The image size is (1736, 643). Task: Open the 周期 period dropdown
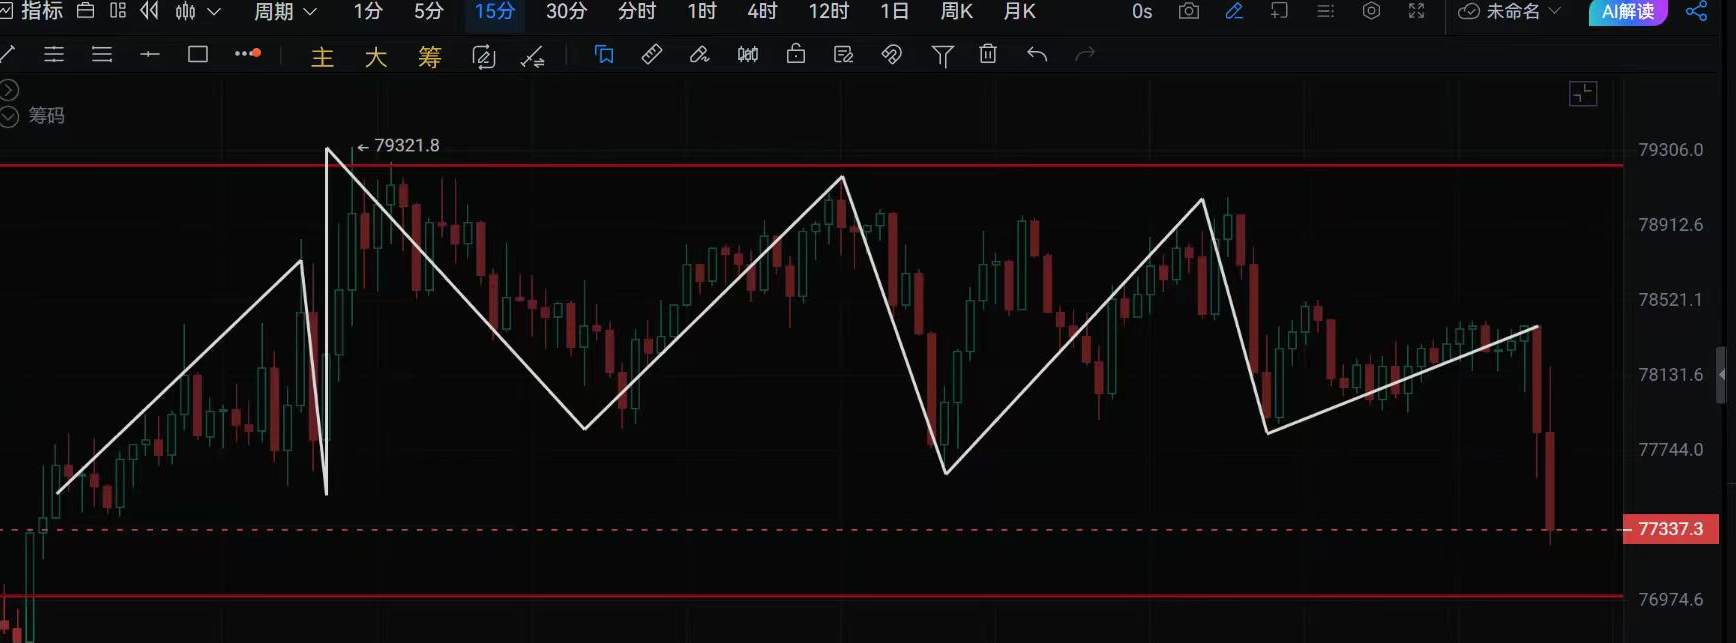(285, 12)
